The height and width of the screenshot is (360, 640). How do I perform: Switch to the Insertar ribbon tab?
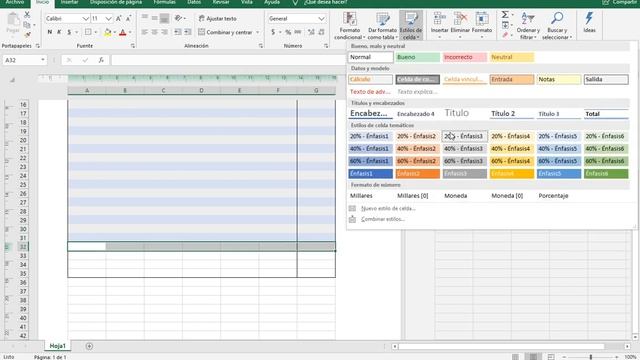[x=69, y=2]
